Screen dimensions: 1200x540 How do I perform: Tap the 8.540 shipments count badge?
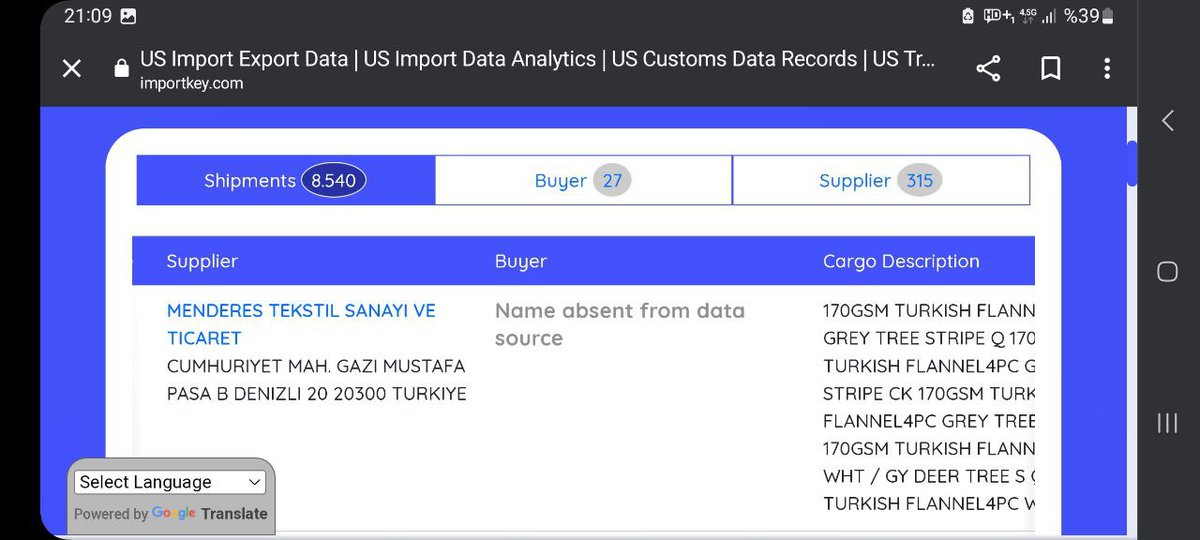(334, 181)
